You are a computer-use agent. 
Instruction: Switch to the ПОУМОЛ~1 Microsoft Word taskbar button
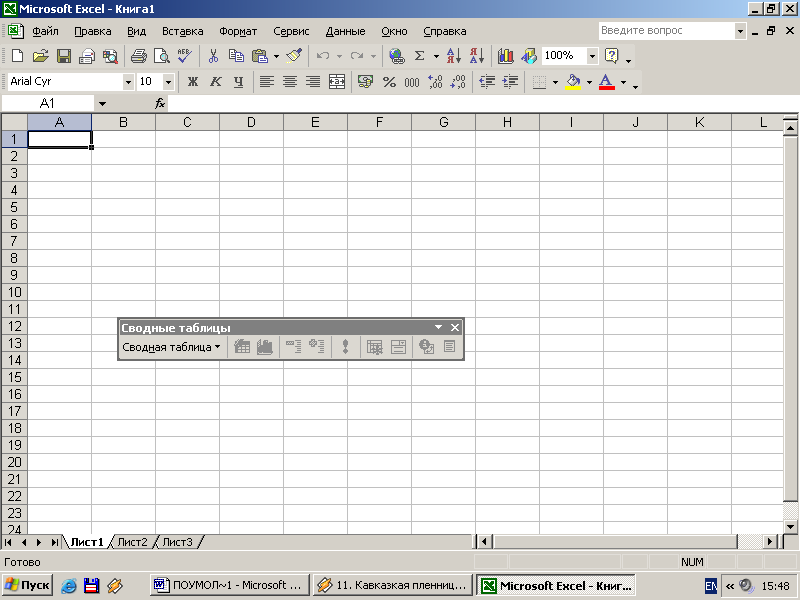230,585
